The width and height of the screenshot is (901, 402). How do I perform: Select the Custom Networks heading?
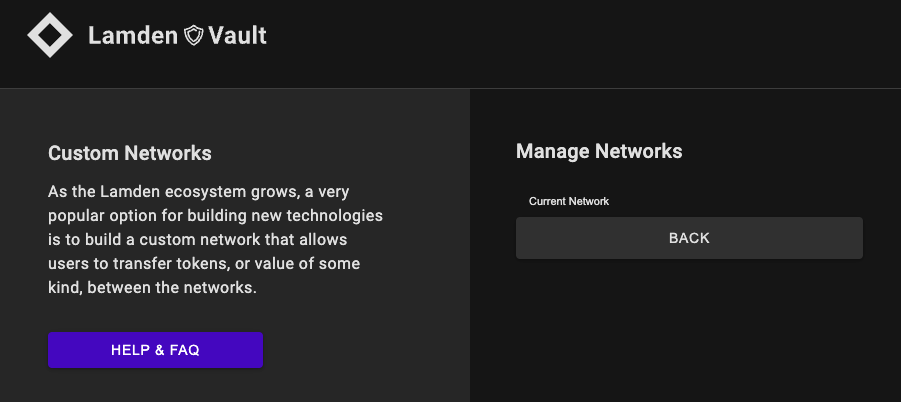130,153
